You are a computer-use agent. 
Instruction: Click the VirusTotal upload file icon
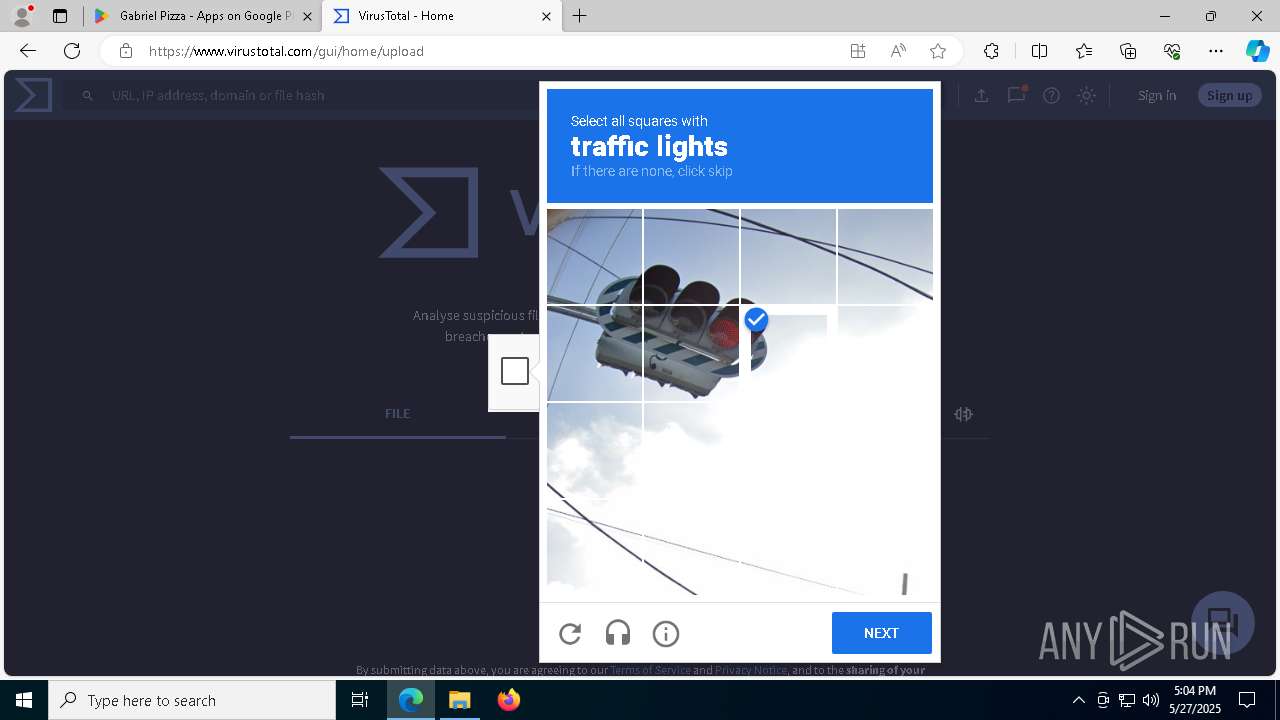point(981,95)
